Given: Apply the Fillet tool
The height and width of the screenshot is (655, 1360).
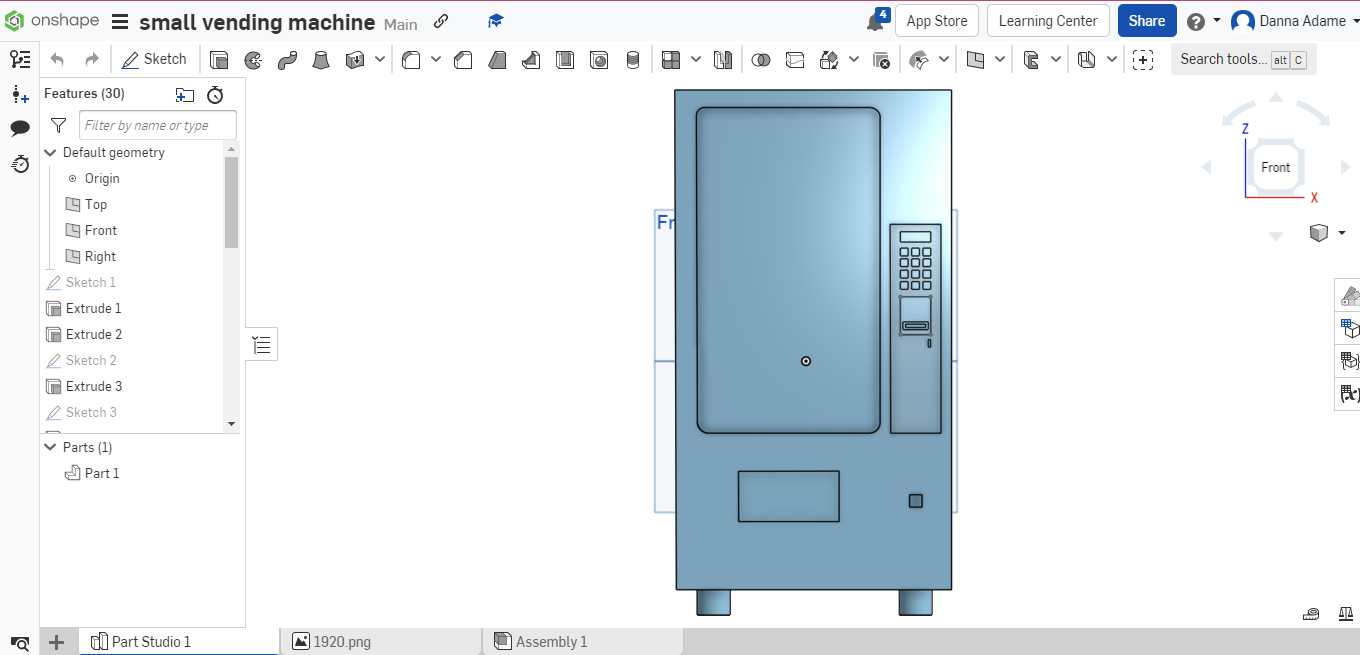Looking at the screenshot, I should click(x=411, y=59).
